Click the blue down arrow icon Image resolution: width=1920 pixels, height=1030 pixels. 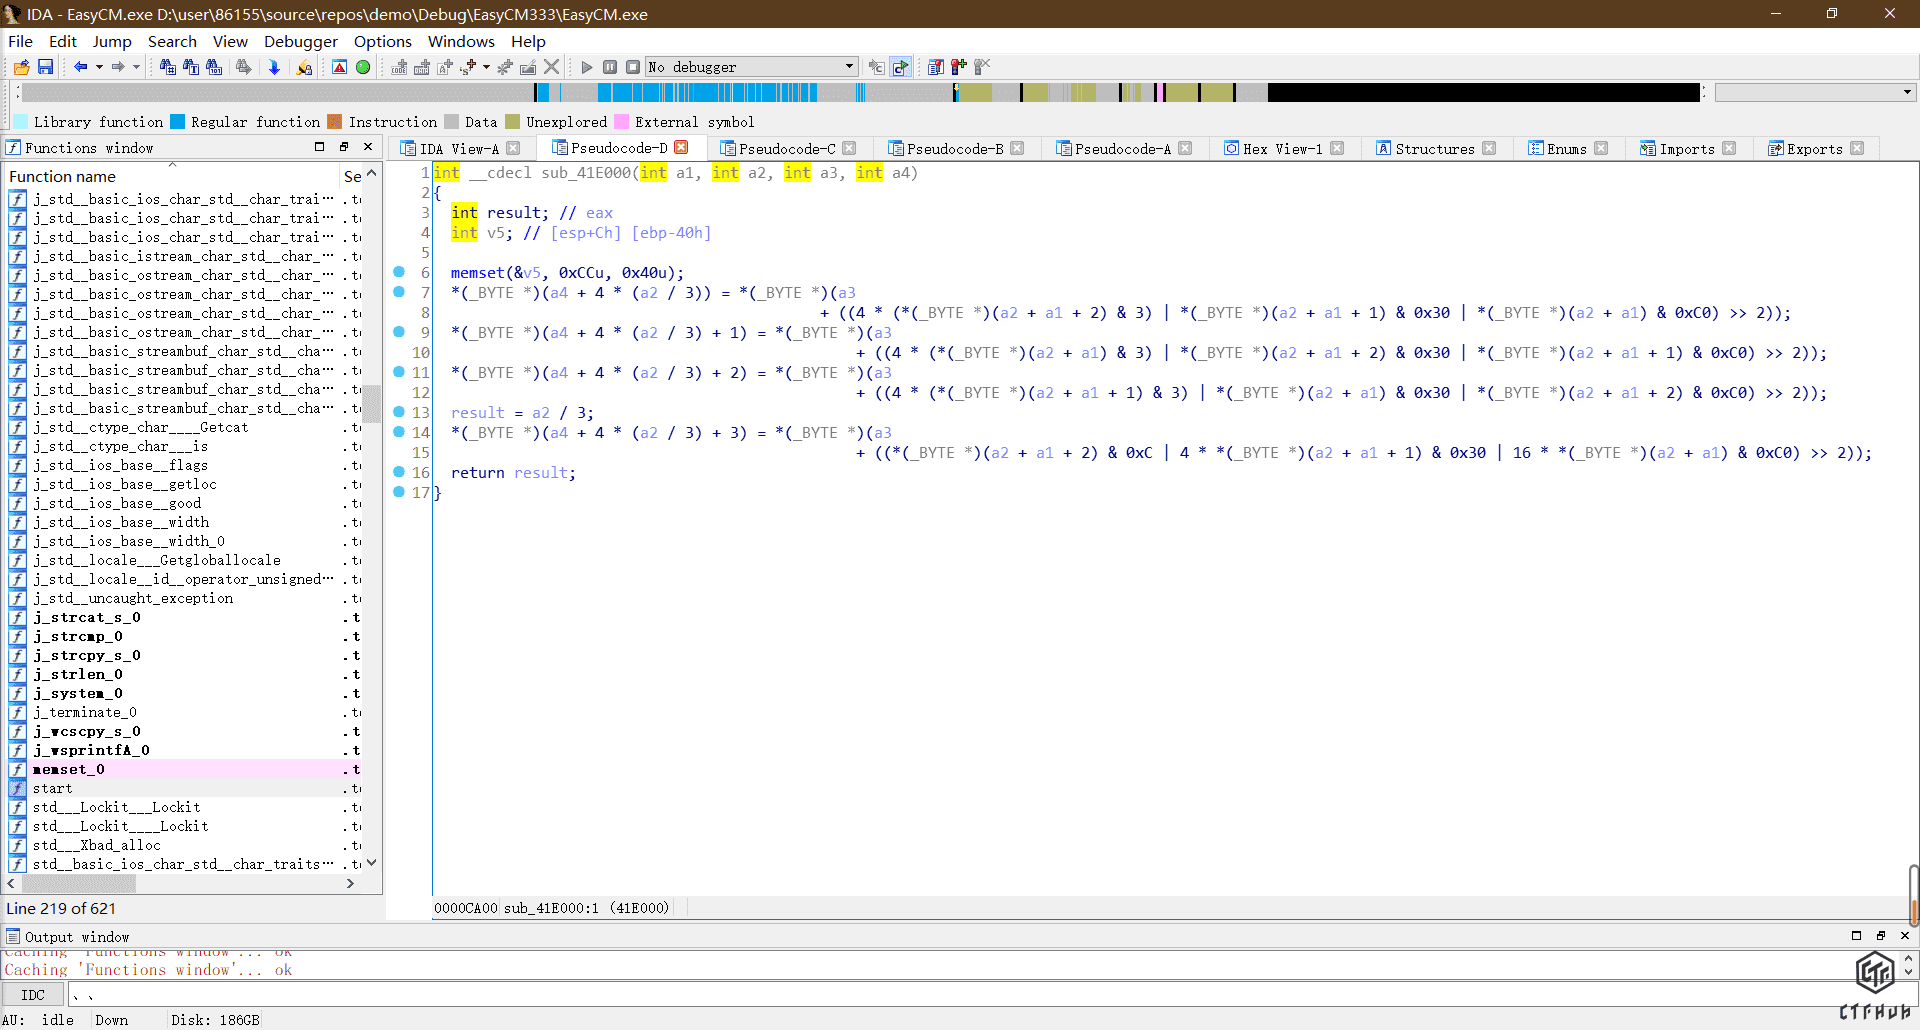tap(274, 67)
